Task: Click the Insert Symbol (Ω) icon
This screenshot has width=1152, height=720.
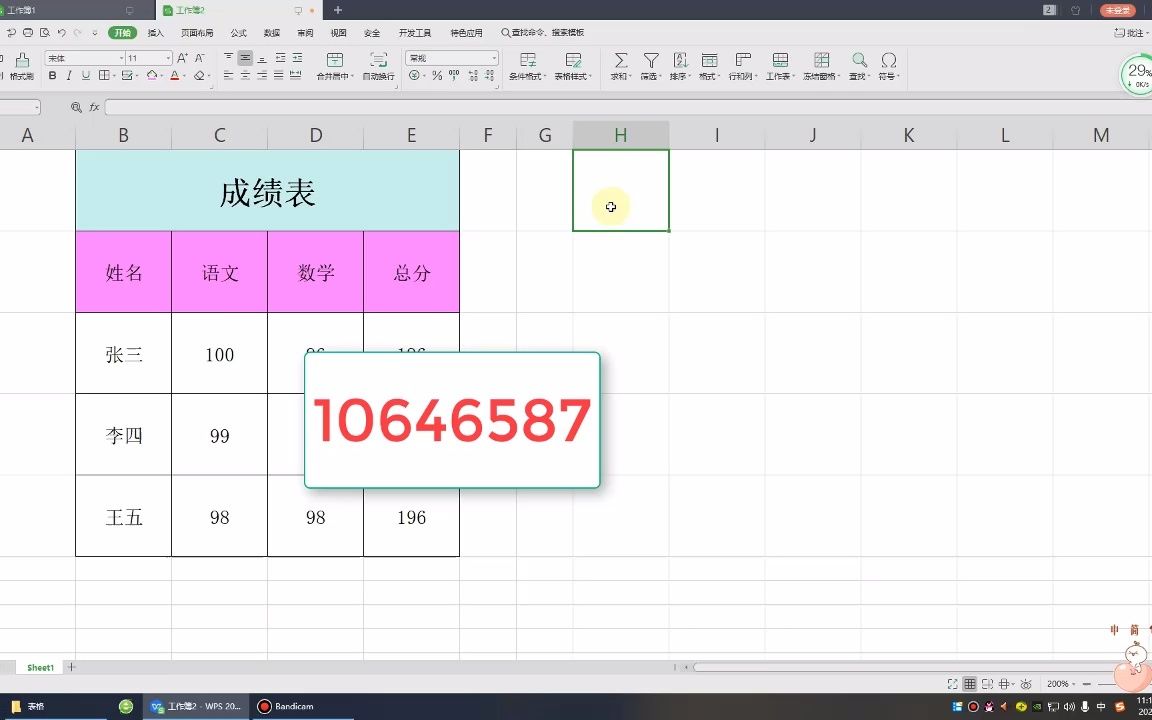Action: tap(889, 60)
